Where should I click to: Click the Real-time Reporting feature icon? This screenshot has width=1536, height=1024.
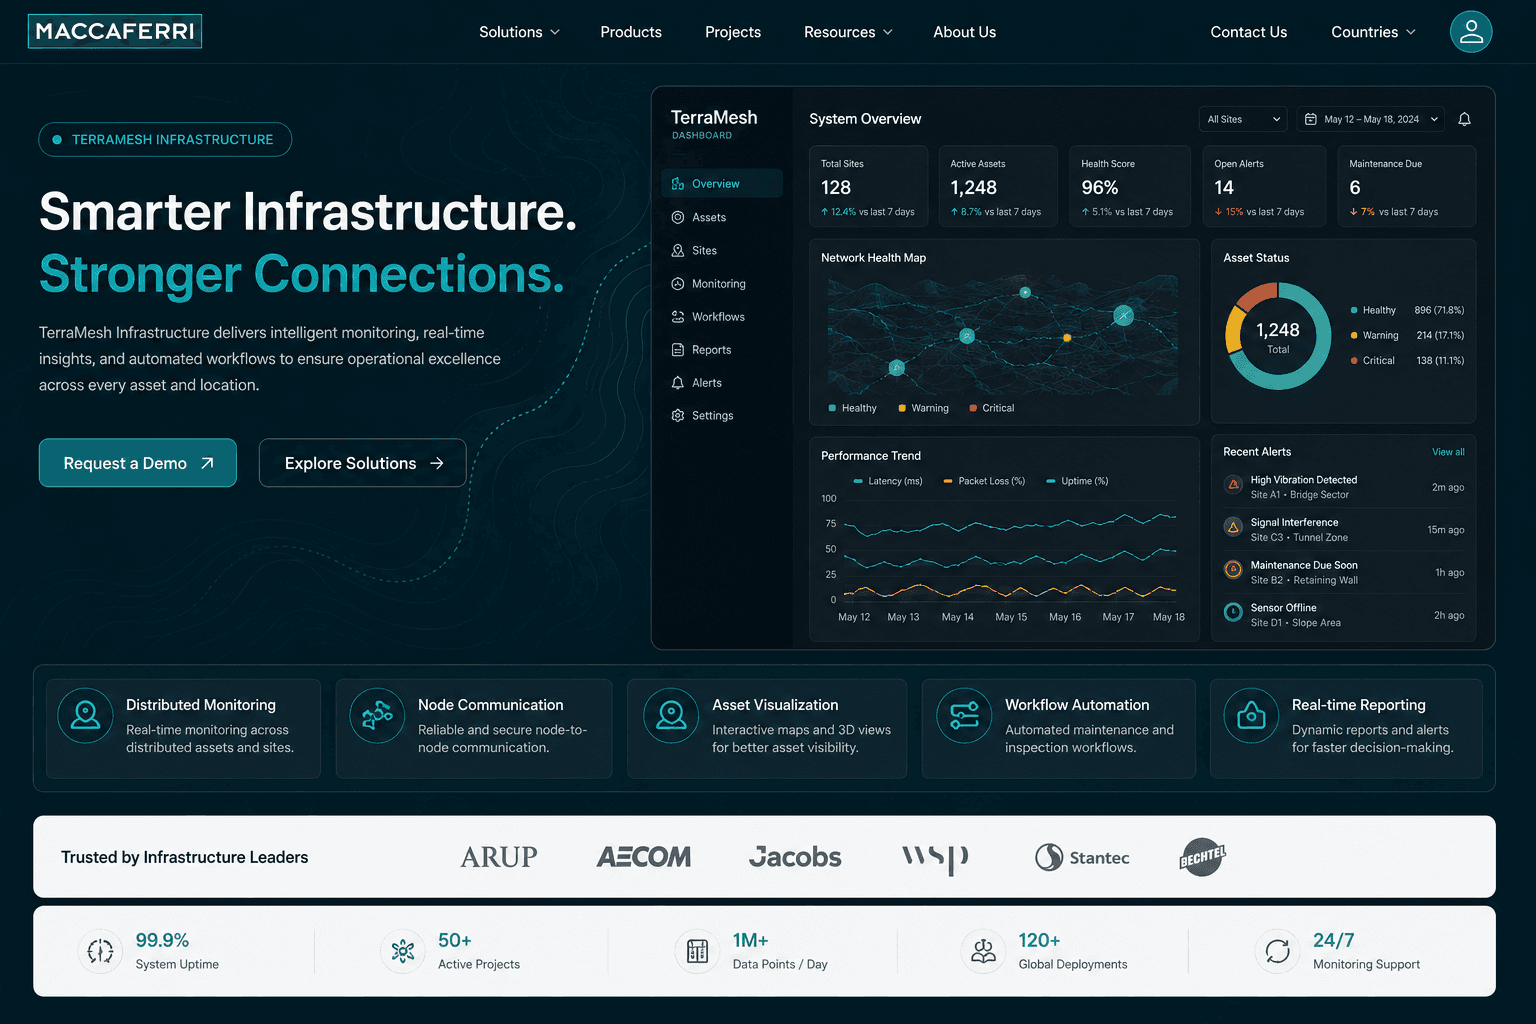[x=1251, y=716]
